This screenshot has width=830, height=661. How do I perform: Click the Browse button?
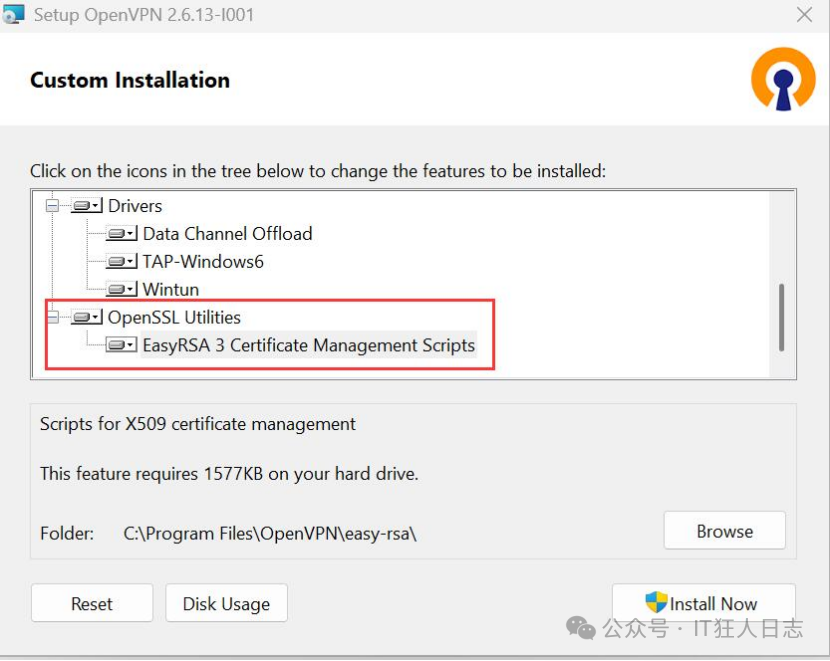(x=724, y=531)
